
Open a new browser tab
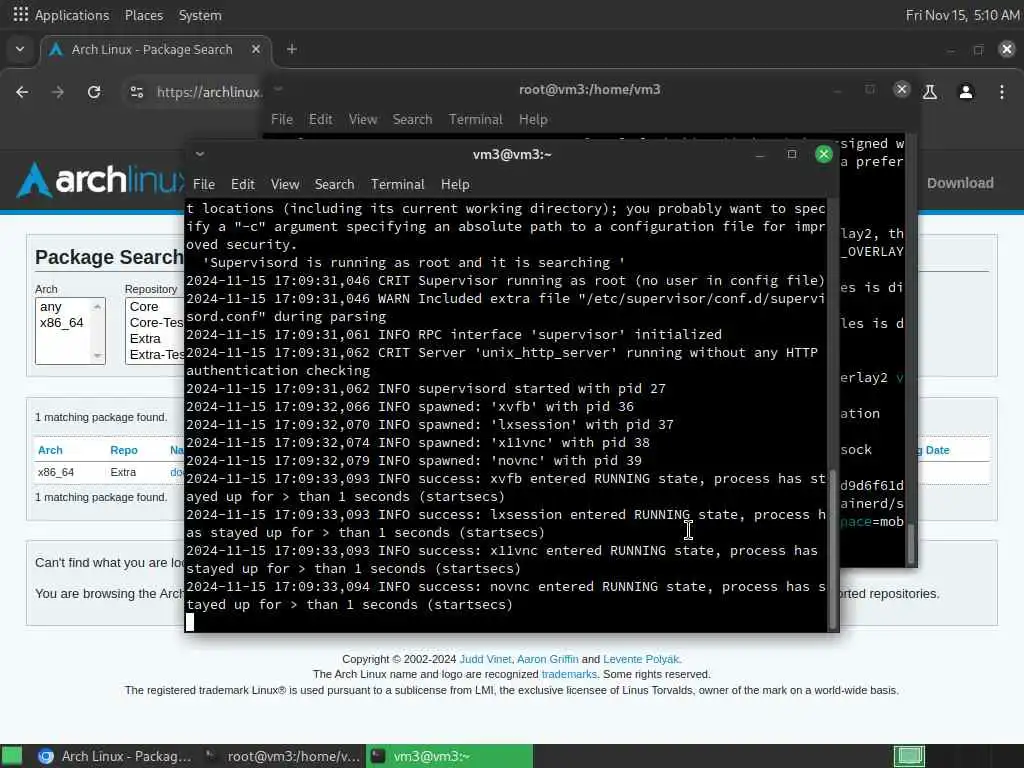[292, 49]
